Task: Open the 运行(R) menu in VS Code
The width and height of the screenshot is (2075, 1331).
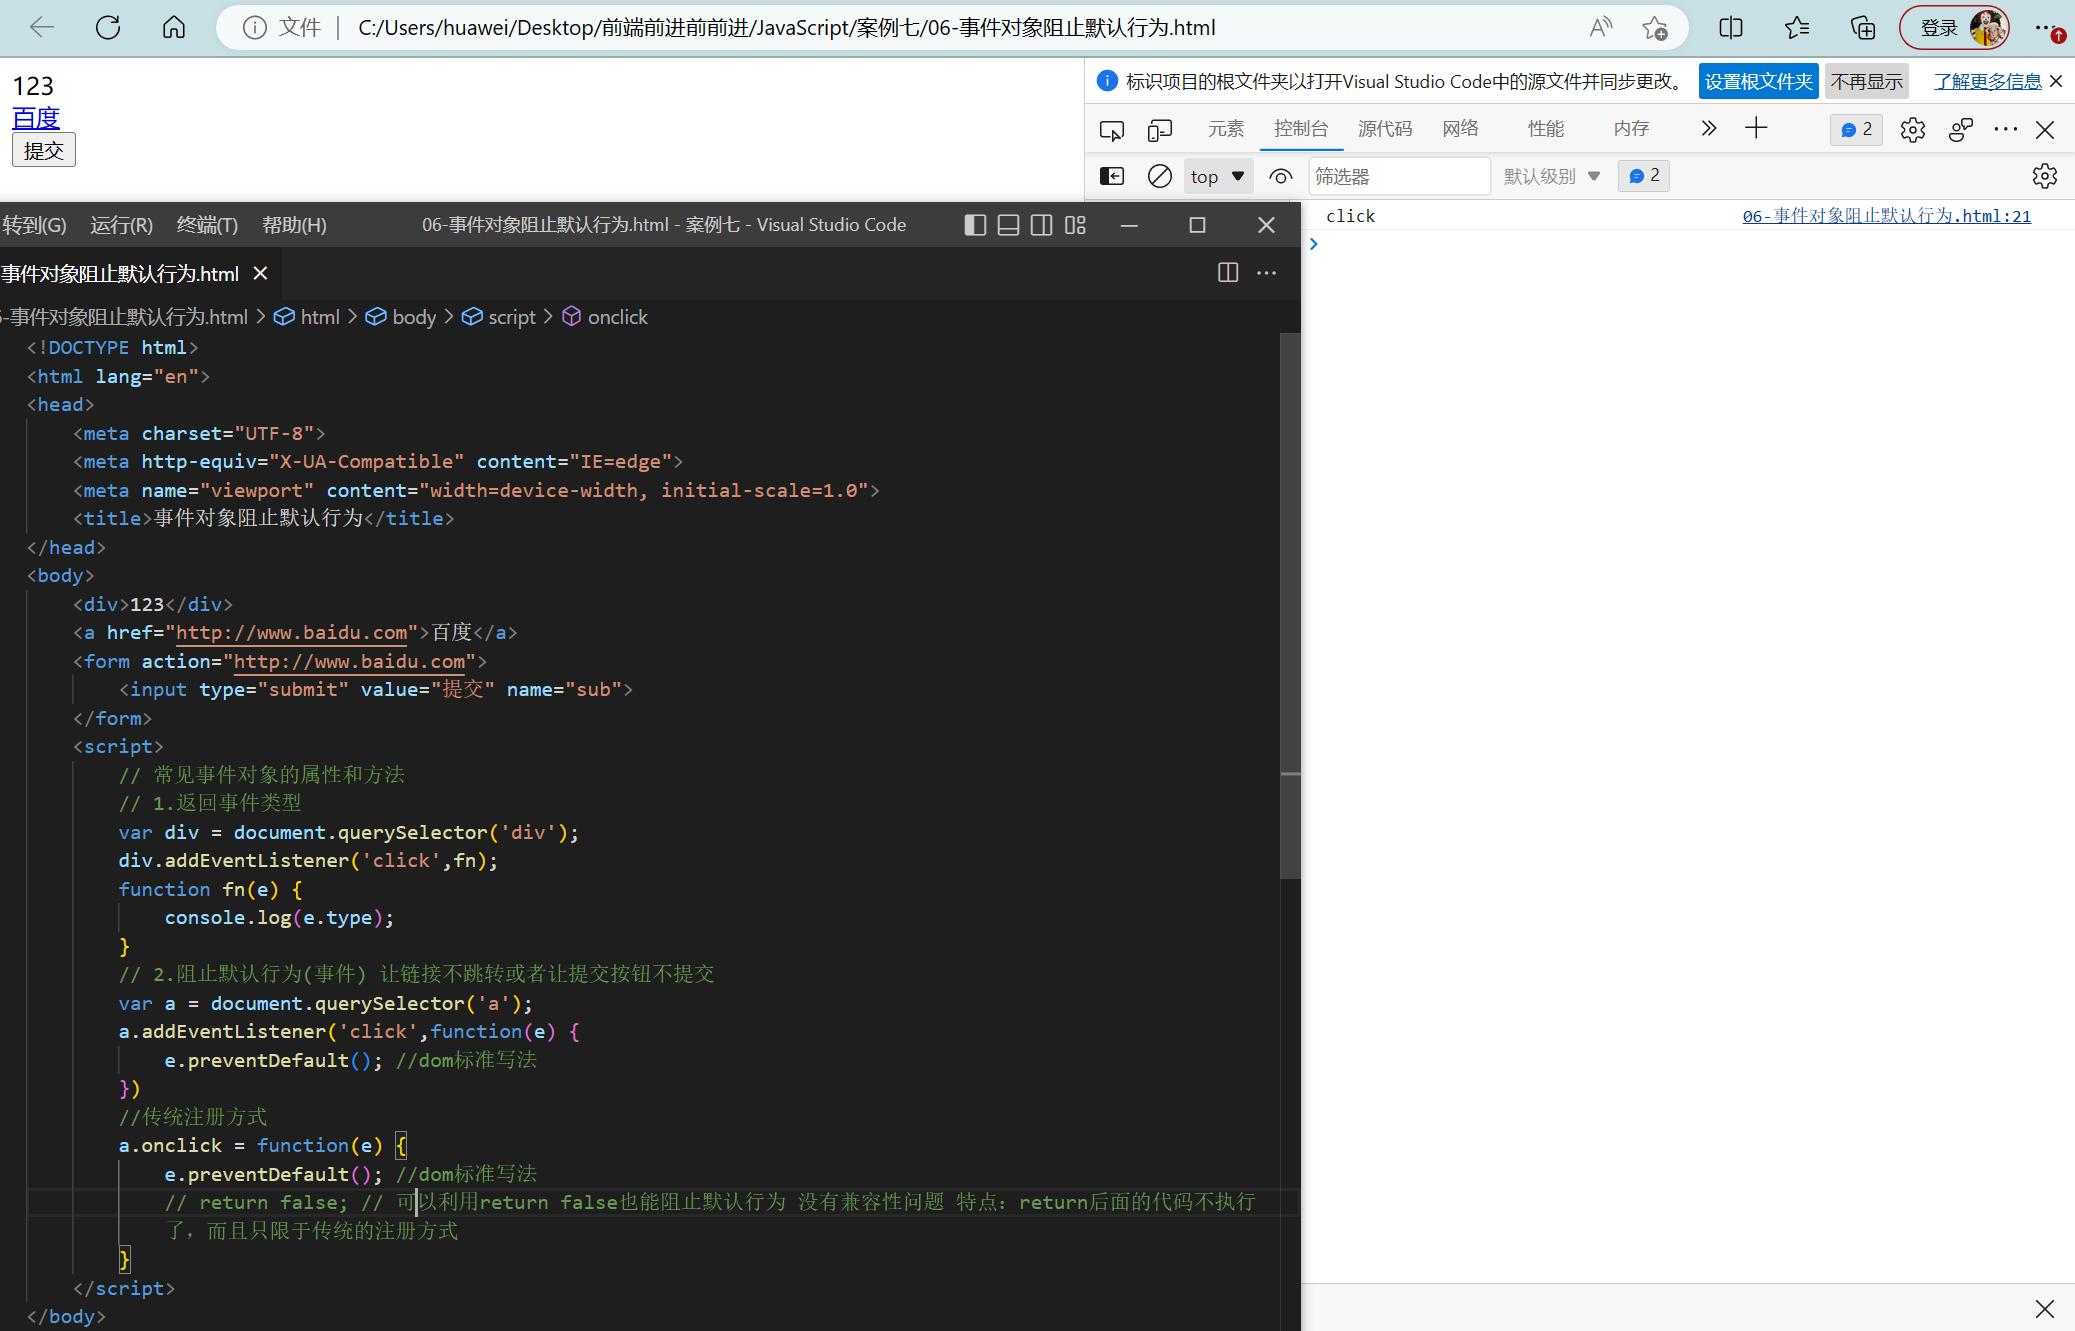Action: pos(122,225)
